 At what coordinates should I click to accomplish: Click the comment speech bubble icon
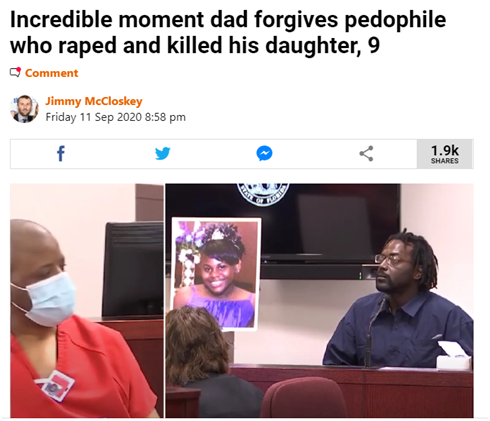[x=15, y=72]
